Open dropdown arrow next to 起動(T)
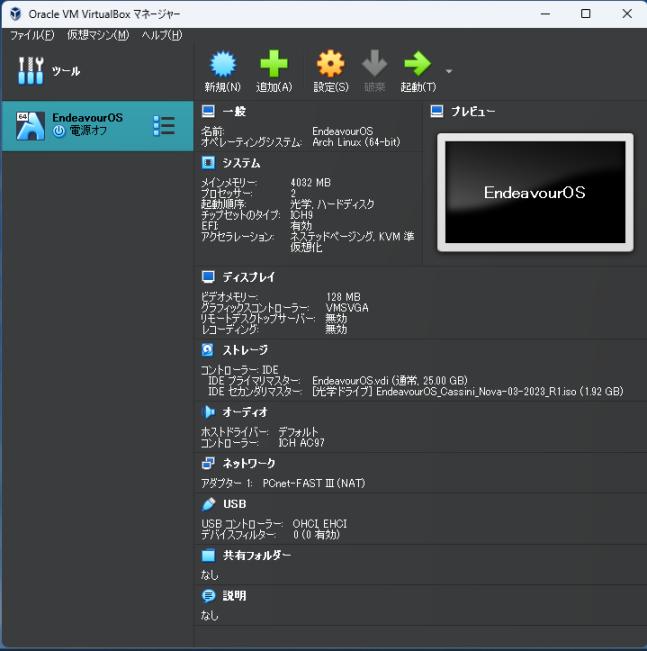 click(449, 71)
